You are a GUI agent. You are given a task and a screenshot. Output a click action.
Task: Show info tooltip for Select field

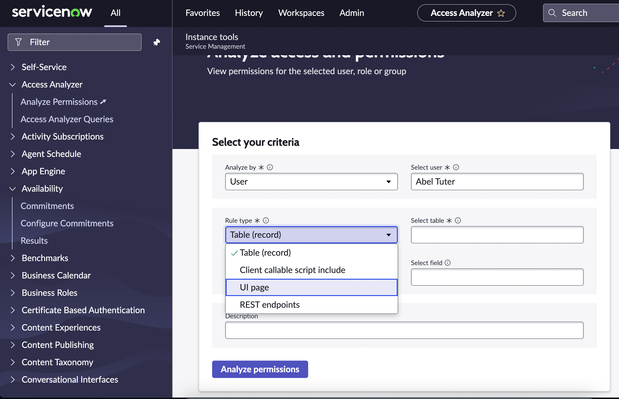pyautogui.click(x=448, y=263)
